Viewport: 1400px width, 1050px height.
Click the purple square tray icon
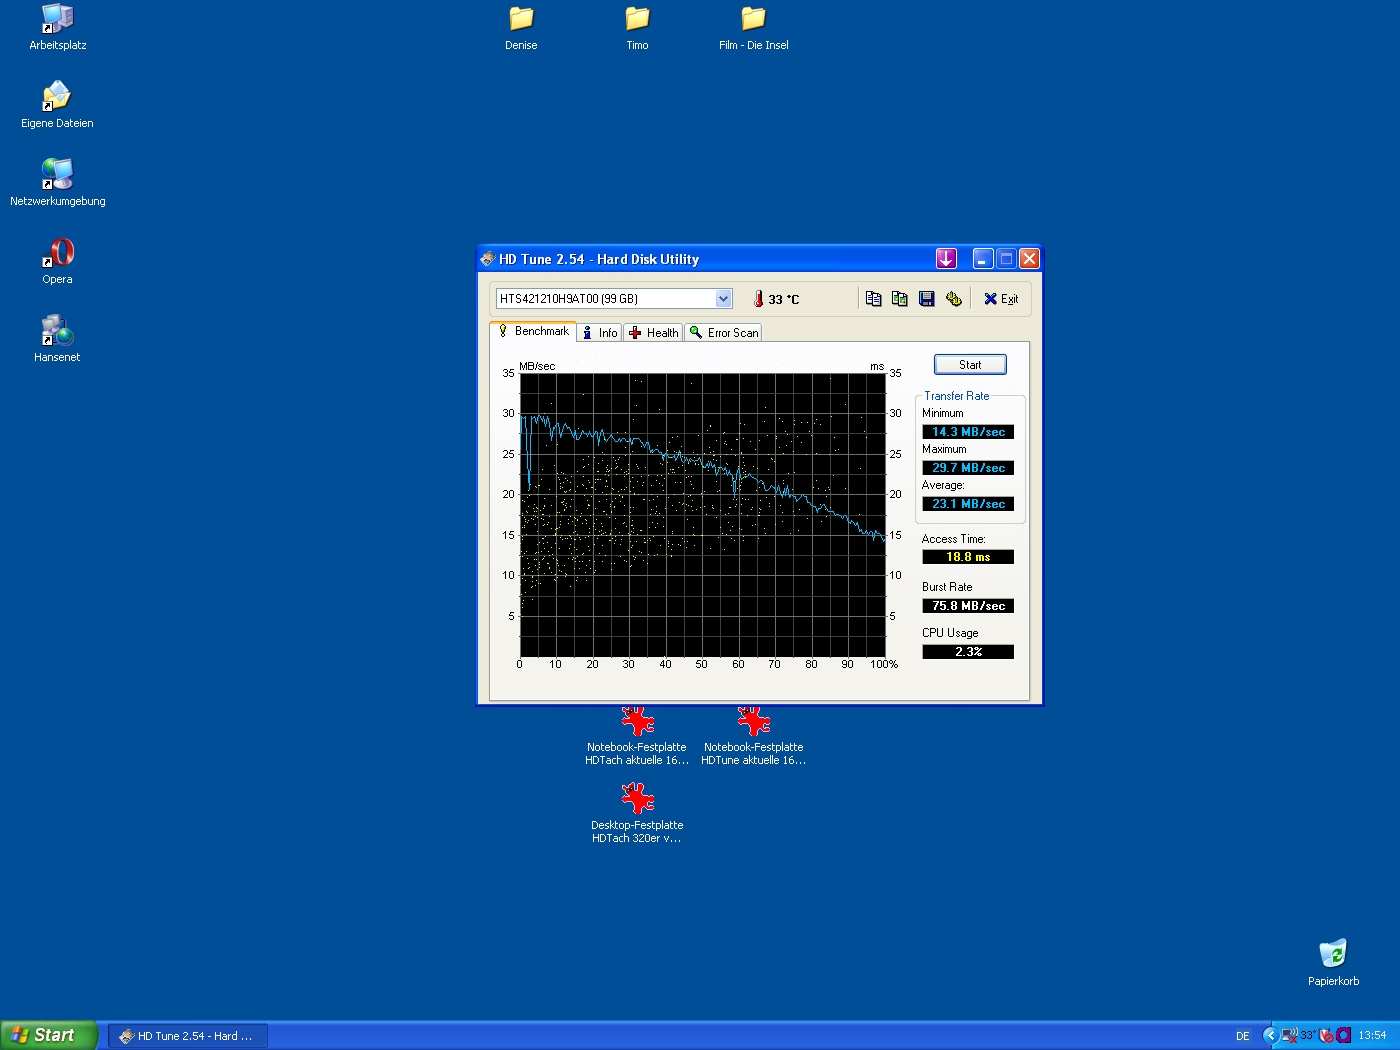(1343, 1035)
